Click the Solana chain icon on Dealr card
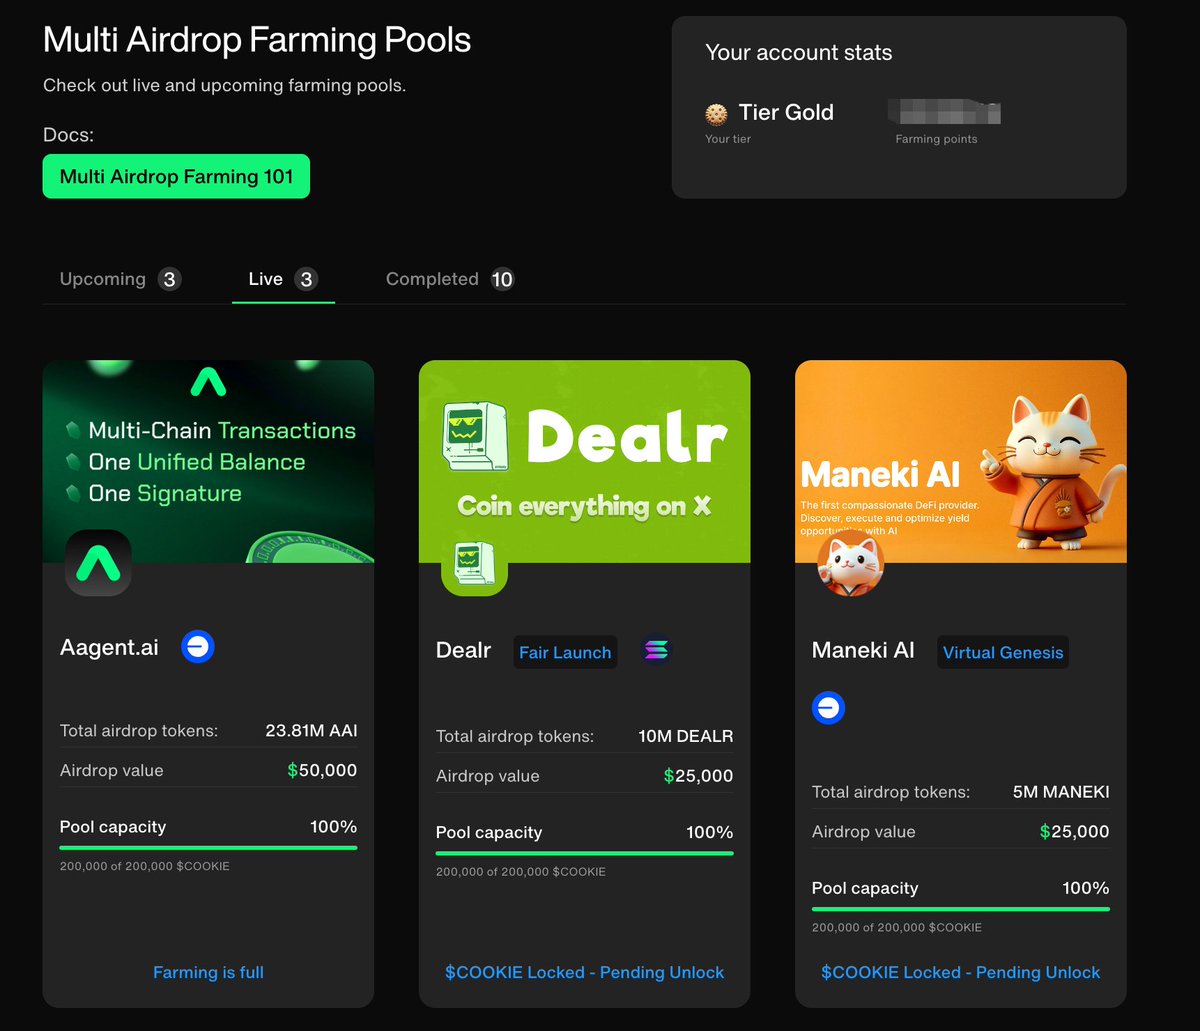Screen dimensions: 1200x1031 coord(657,652)
